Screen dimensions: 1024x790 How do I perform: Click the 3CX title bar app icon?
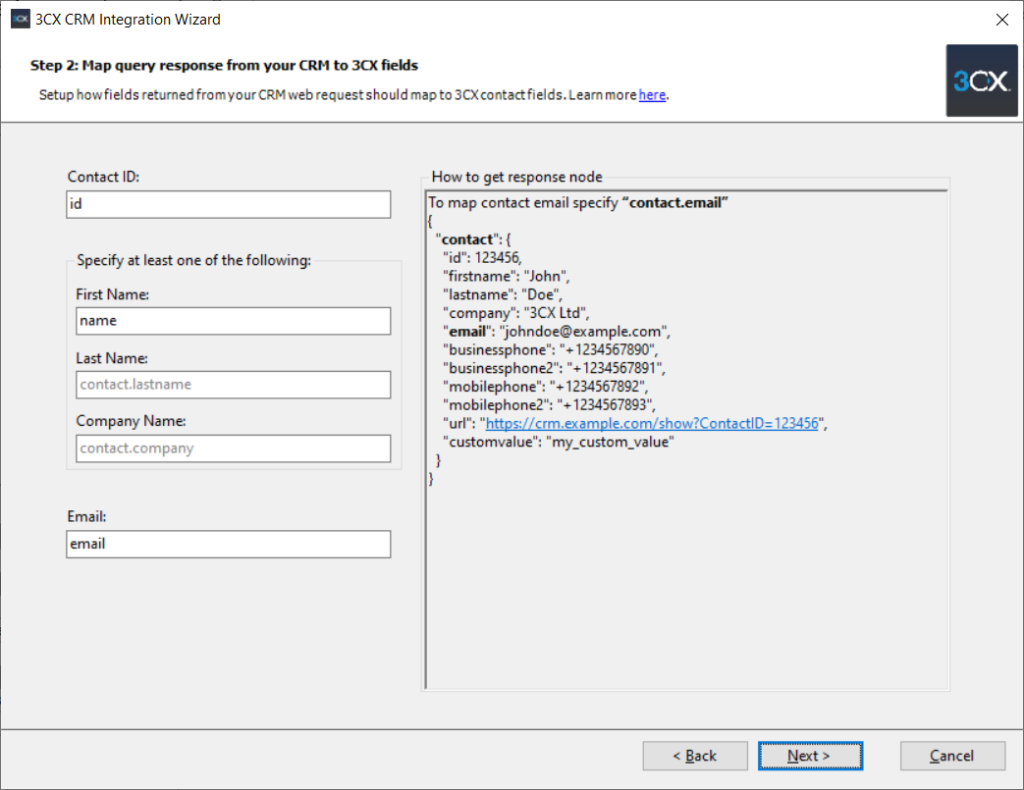click(20, 19)
